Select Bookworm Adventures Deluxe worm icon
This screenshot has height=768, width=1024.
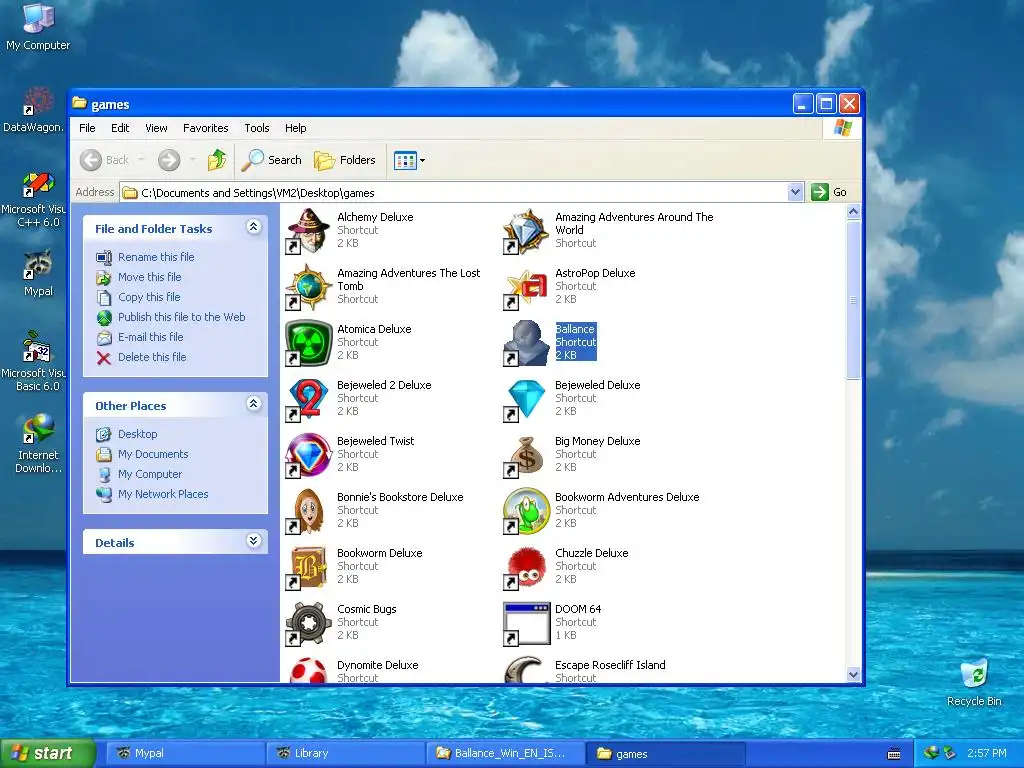point(526,511)
